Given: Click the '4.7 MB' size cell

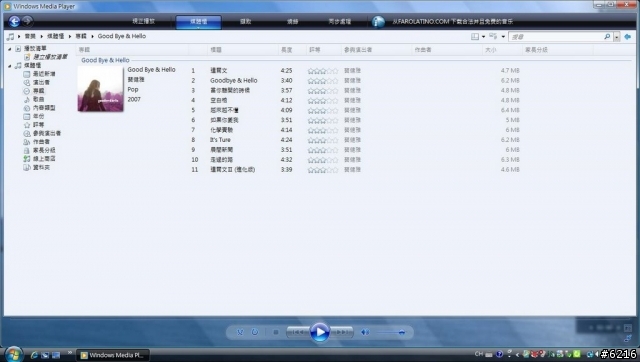Looking at the screenshot, I should (510, 71).
